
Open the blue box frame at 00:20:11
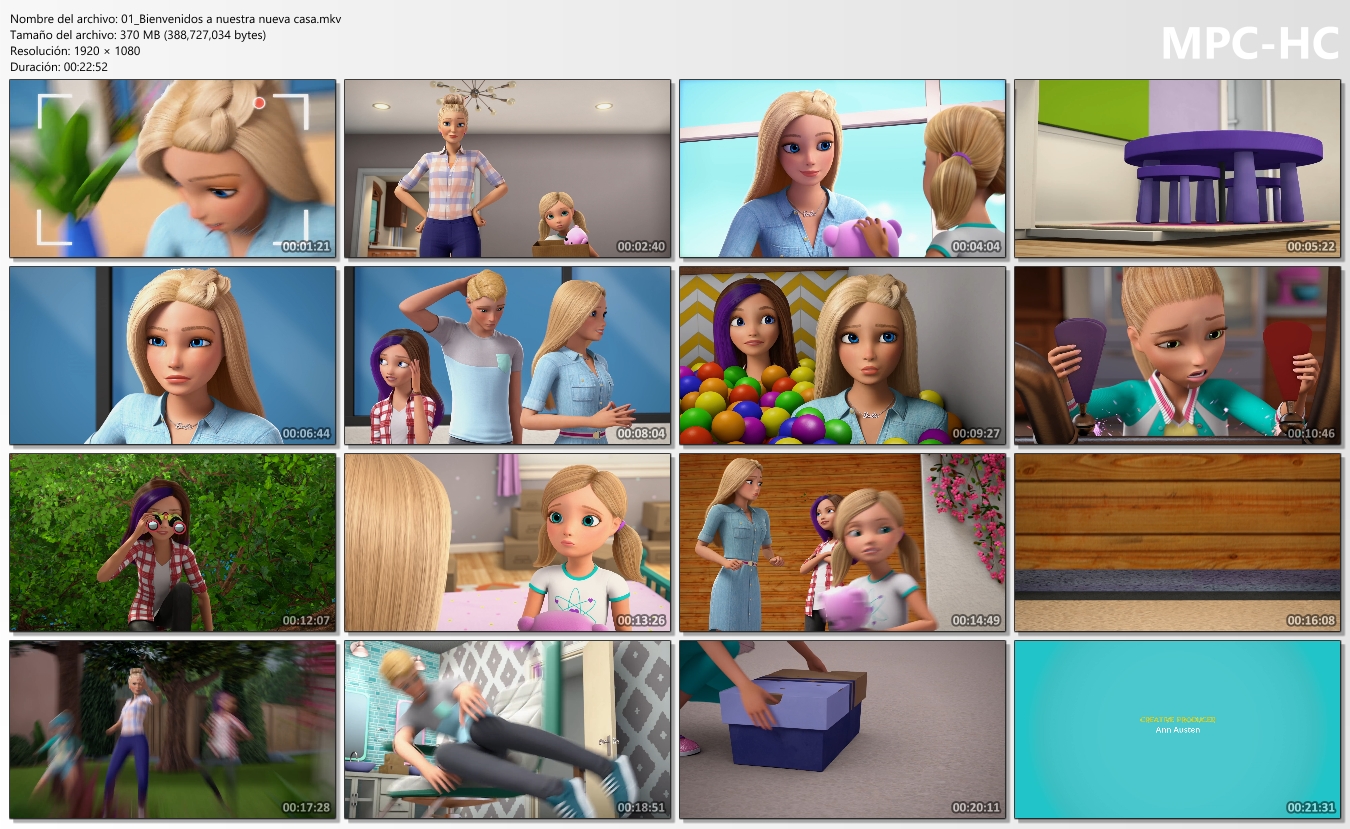click(x=843, y=730)
